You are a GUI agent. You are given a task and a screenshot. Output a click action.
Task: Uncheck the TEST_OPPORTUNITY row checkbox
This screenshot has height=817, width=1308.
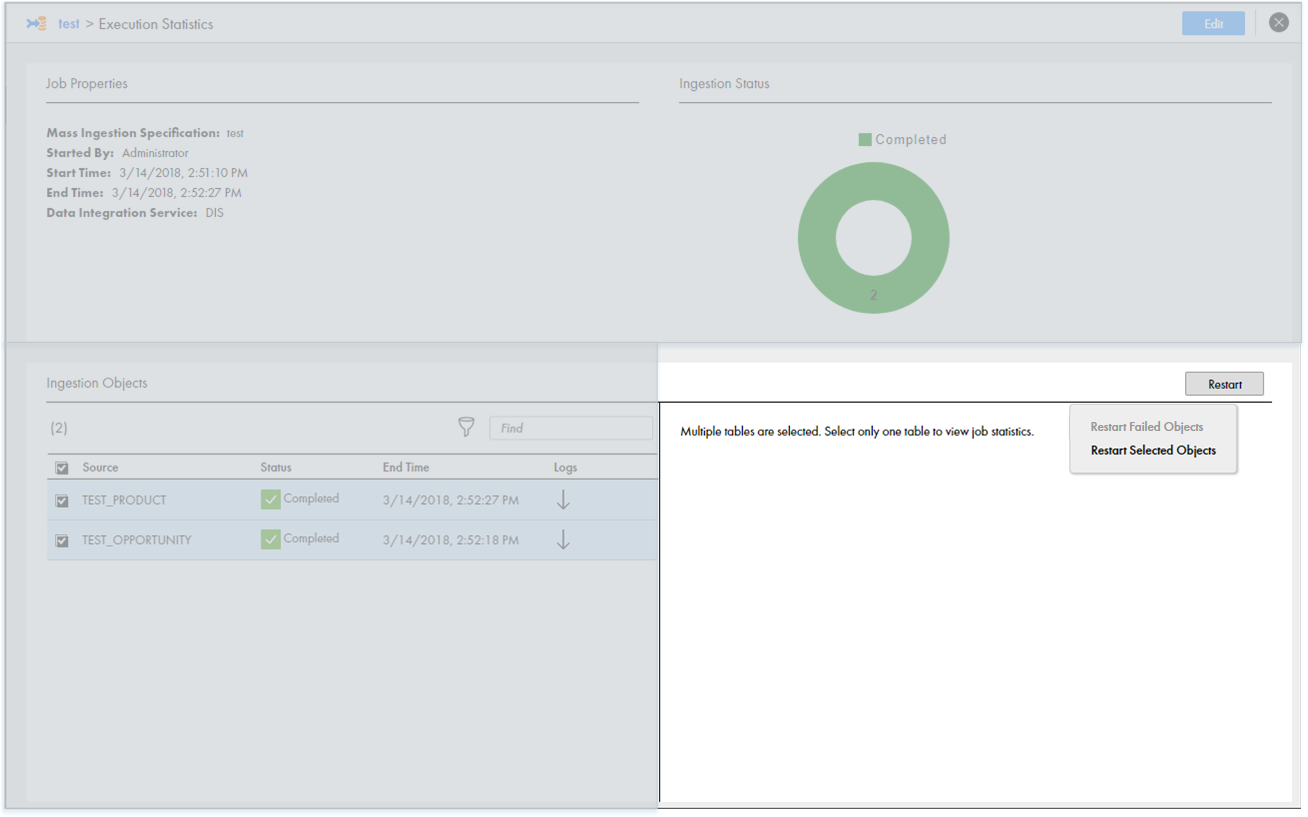[62, 540]
